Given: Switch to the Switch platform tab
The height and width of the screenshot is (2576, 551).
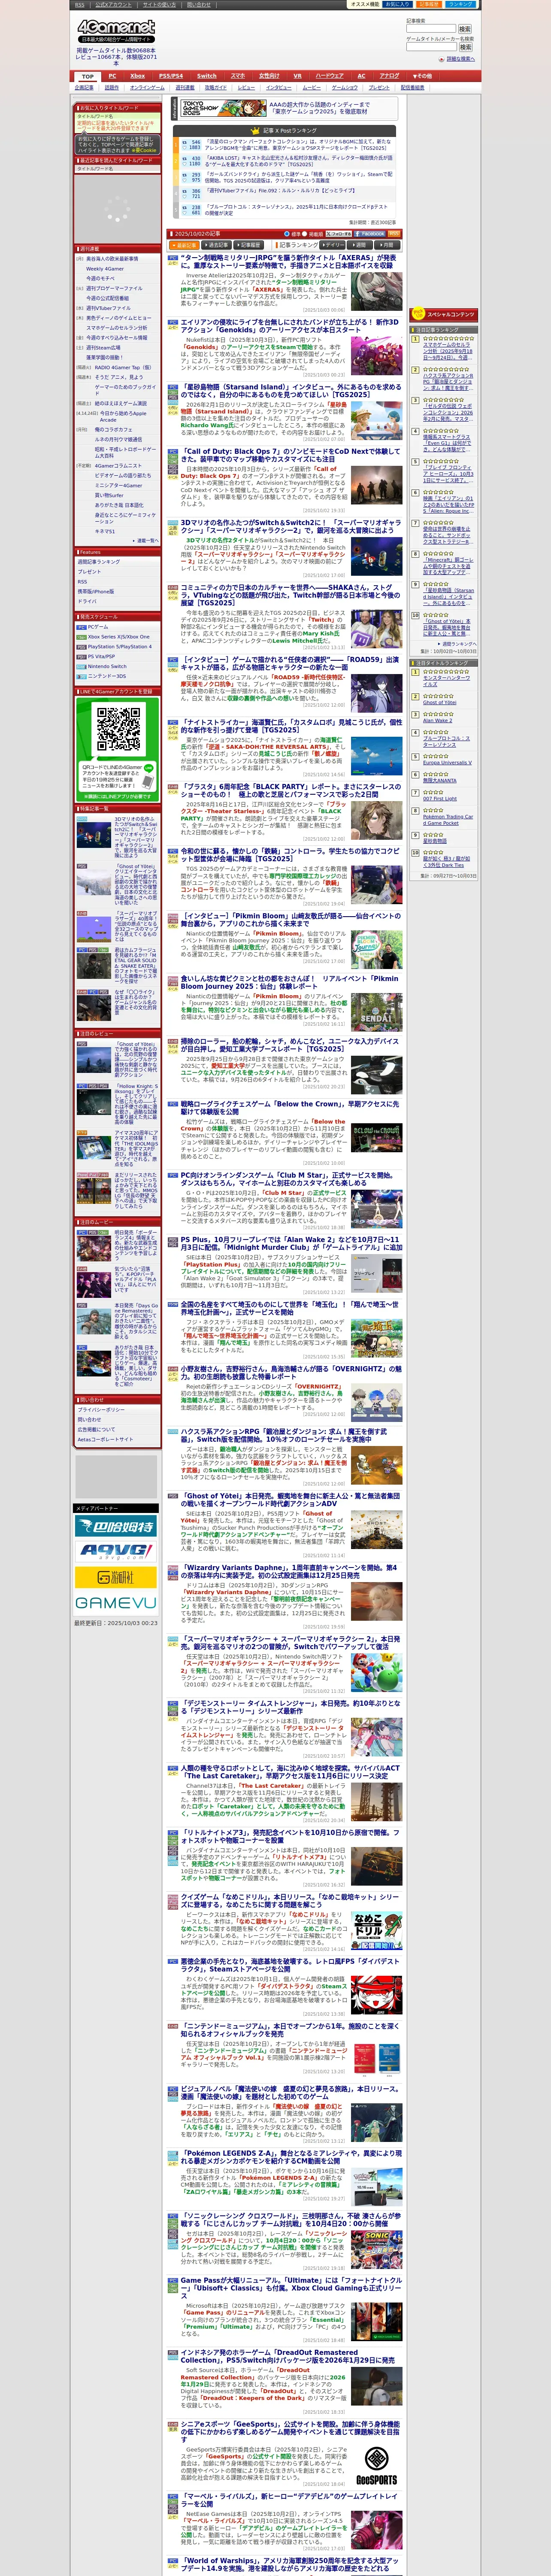Looking at the screenshot, I should [207, 76].
